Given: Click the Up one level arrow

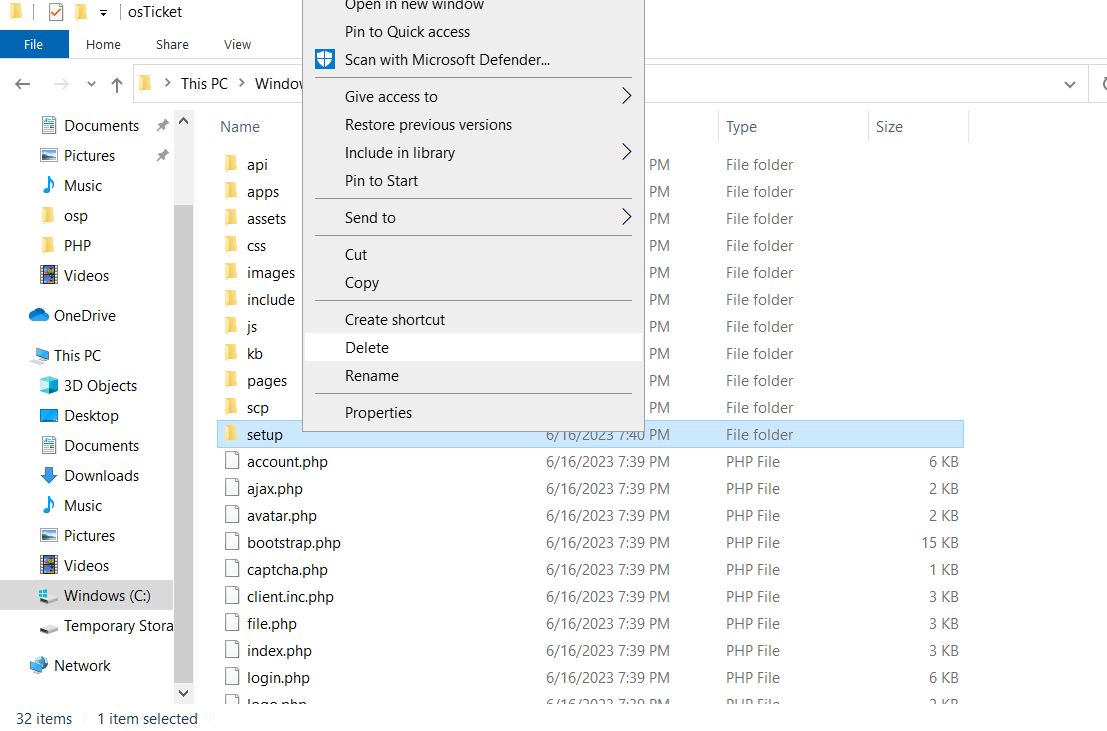Looking at the screenshot, I should 116,84.
